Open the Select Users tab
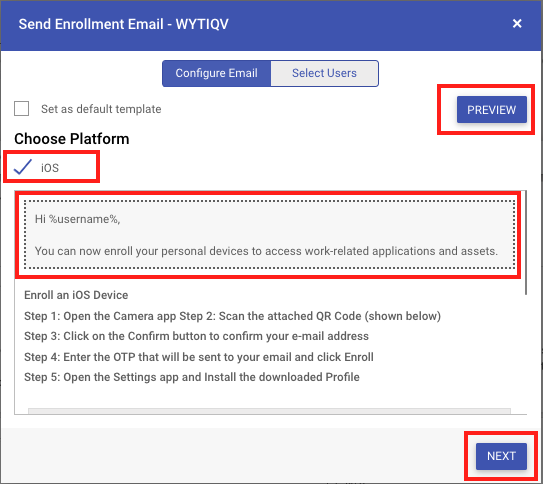Image resolution: width=543 pixels, height=484 pixels. pyautogui.click(x=324, y=73)
